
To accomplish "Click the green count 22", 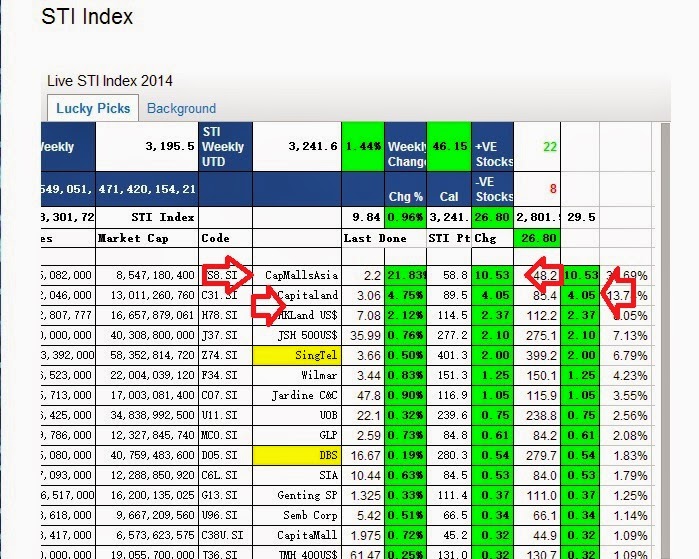I will click(x=550, y=147).
